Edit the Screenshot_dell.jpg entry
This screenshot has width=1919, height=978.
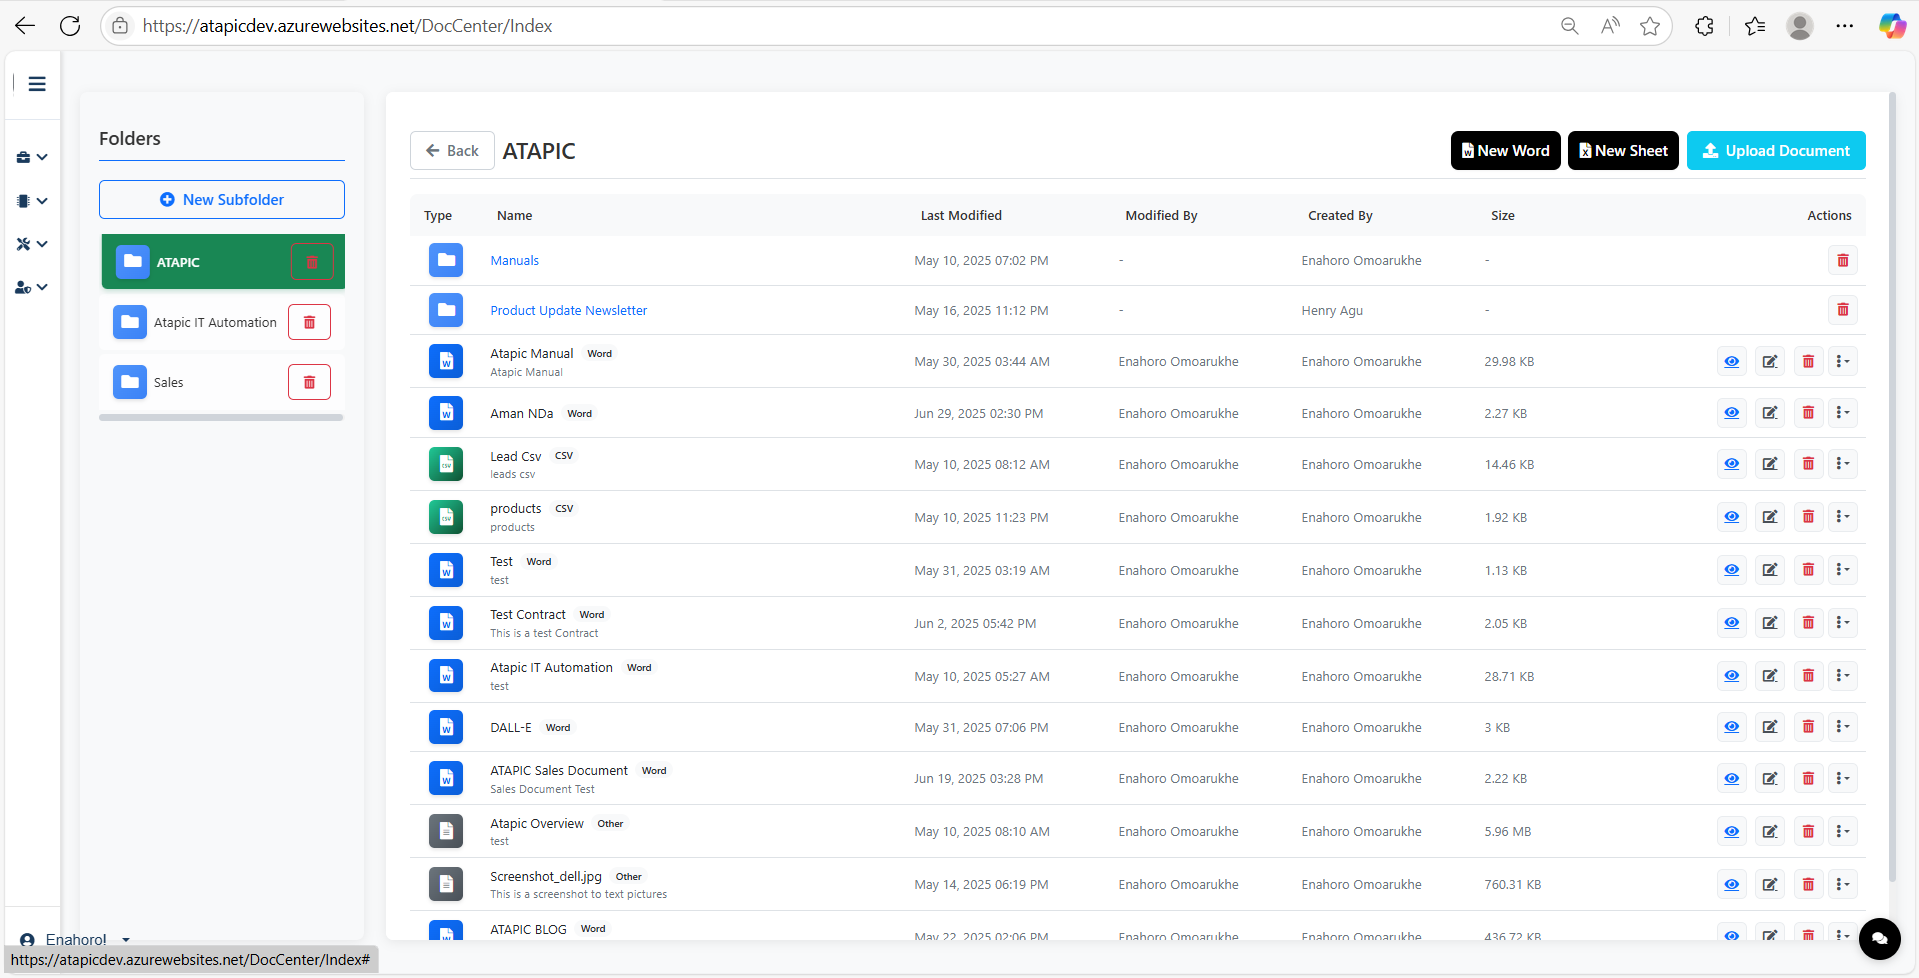click(x=1770, y=884)
